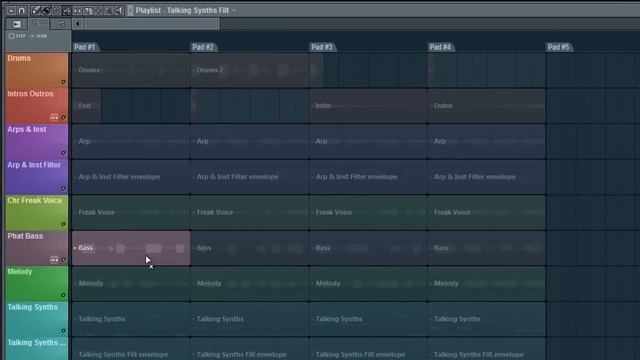Select the End clip

coord(87,106)
